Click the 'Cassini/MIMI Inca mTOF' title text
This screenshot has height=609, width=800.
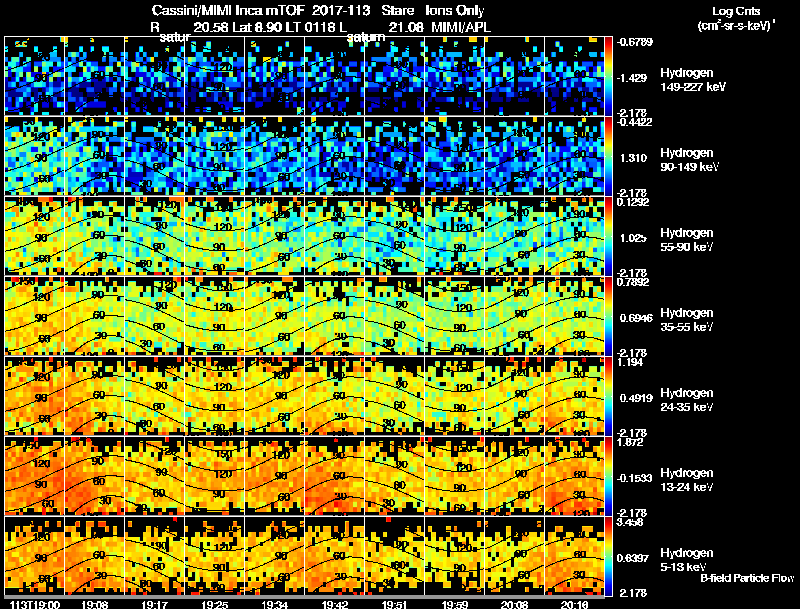[x=228, y=11]
